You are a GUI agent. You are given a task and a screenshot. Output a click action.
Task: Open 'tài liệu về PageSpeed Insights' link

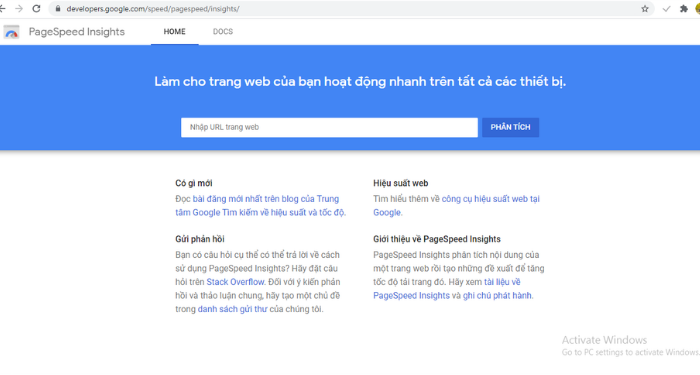click(x=447, y=288)
